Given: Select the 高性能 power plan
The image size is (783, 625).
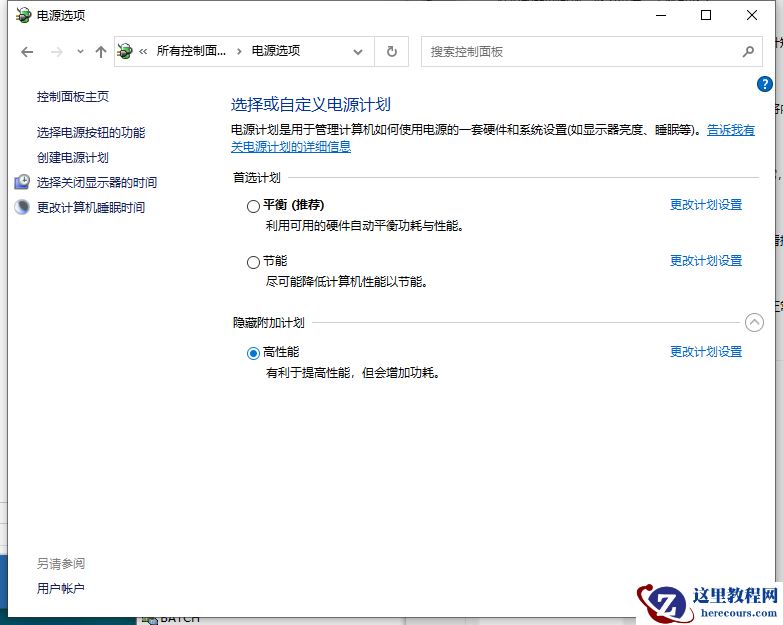Looking at the screenshot, I should (253, 353).
